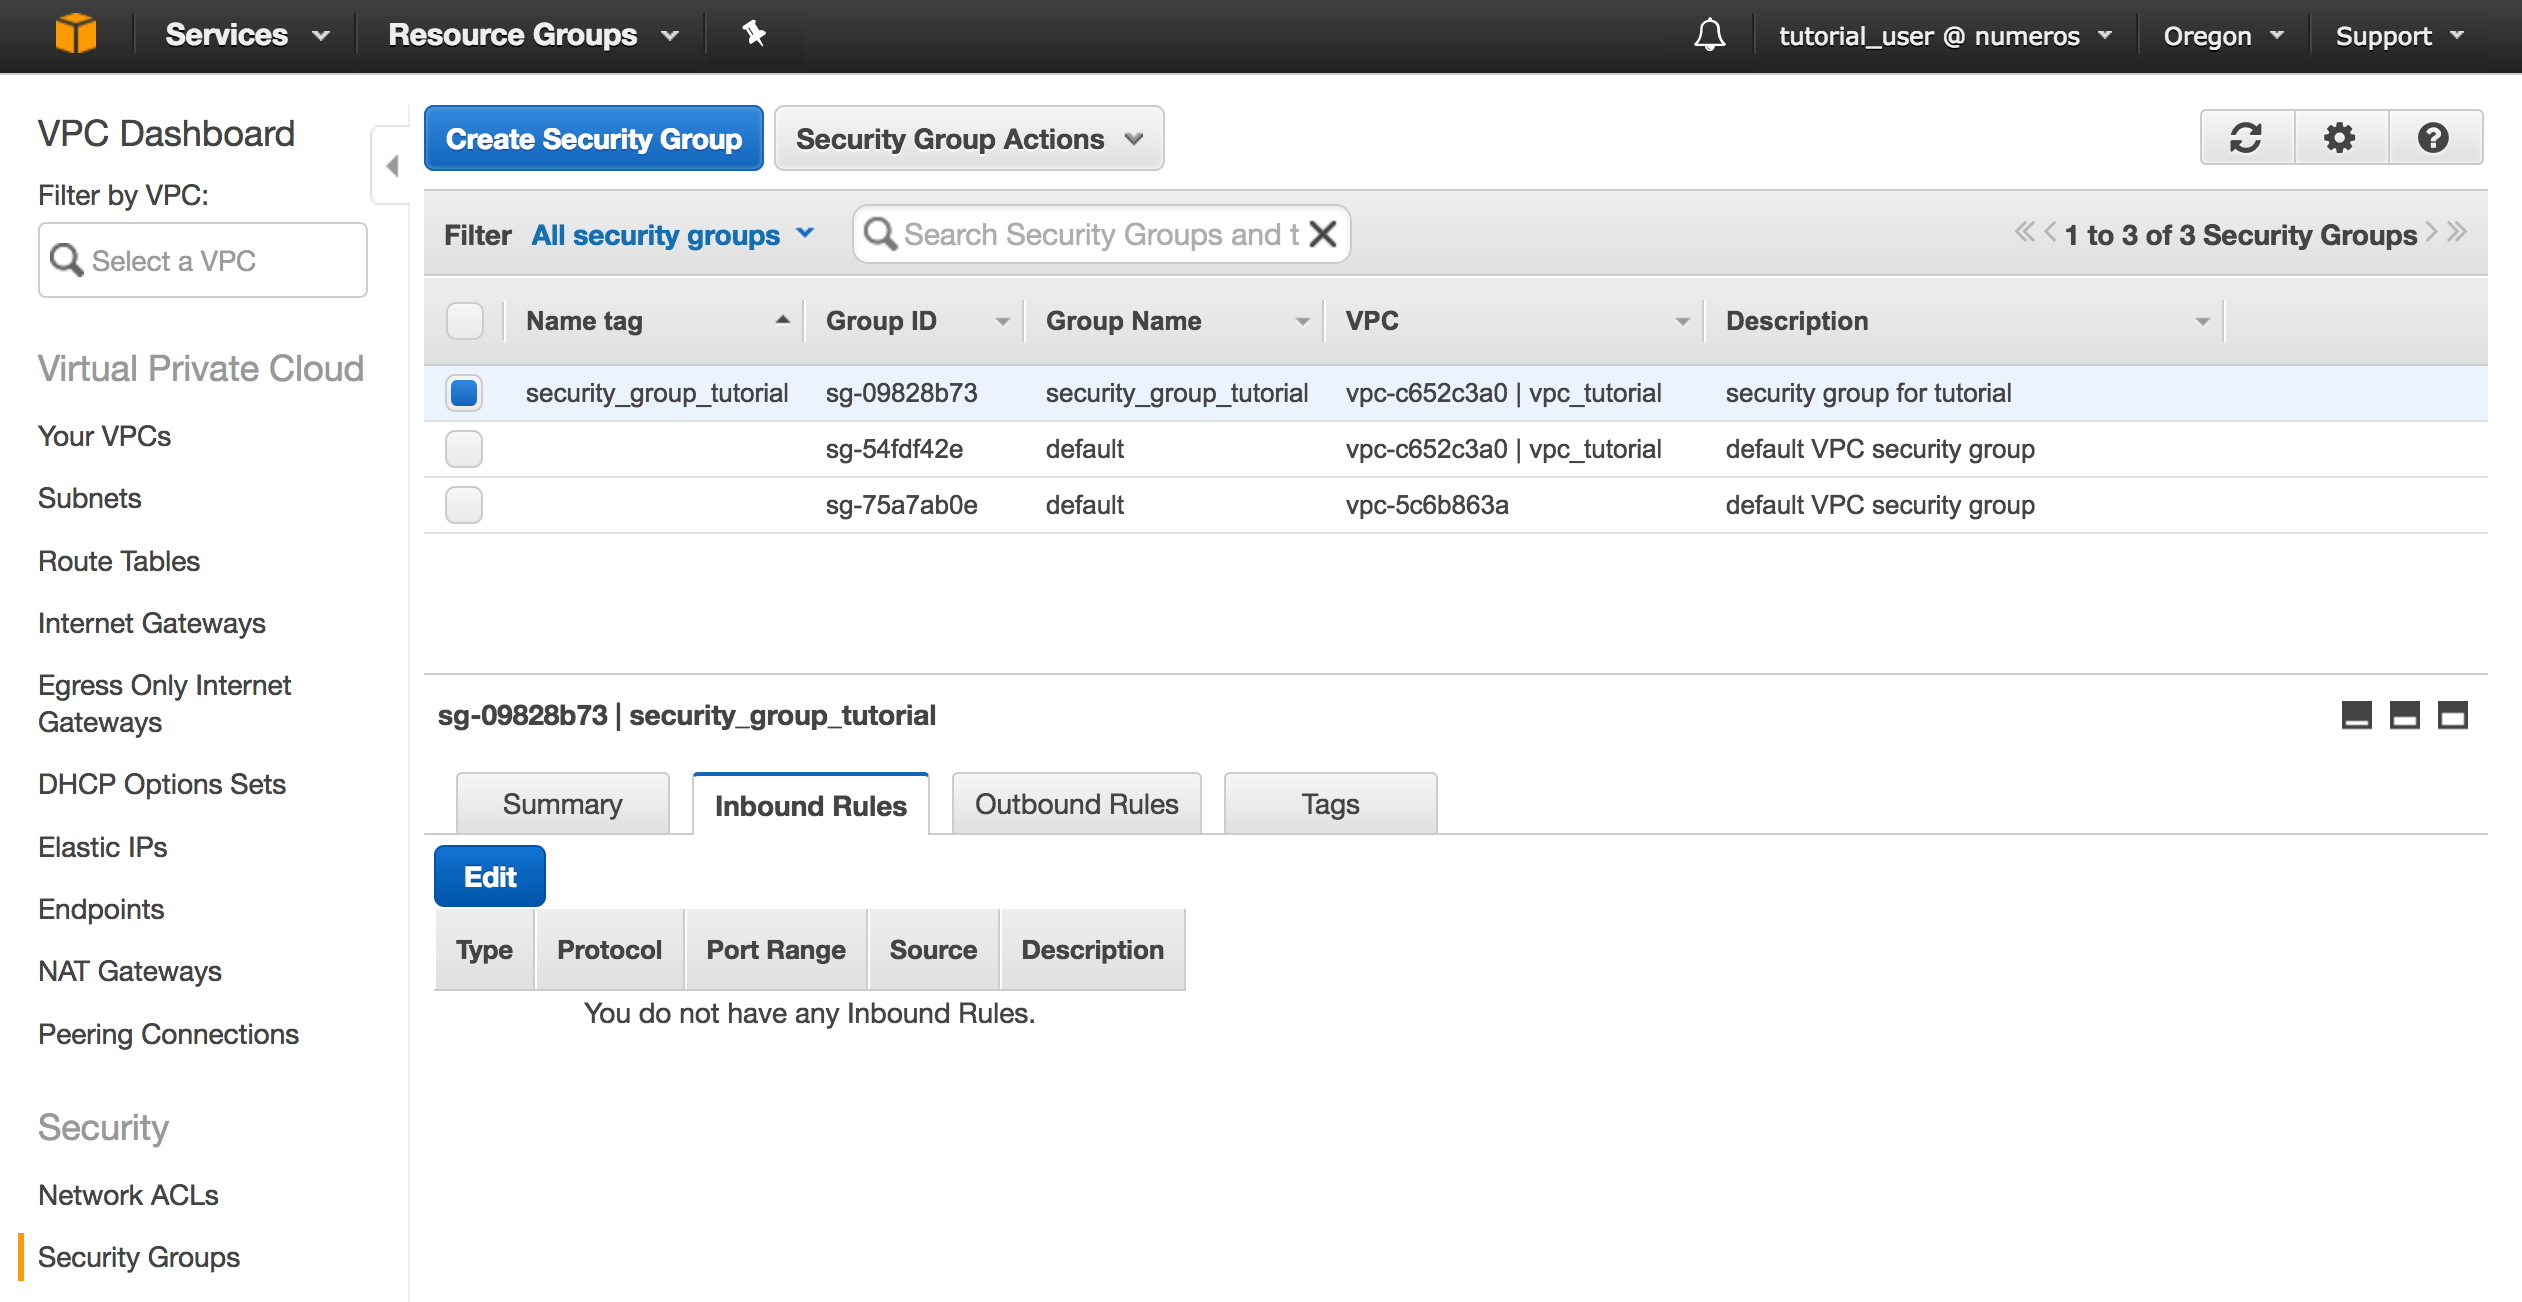The image size is (2522, 1302).
Task: Check the sg-54fdf42e row checkbox
Action: (x=464, y=449)
